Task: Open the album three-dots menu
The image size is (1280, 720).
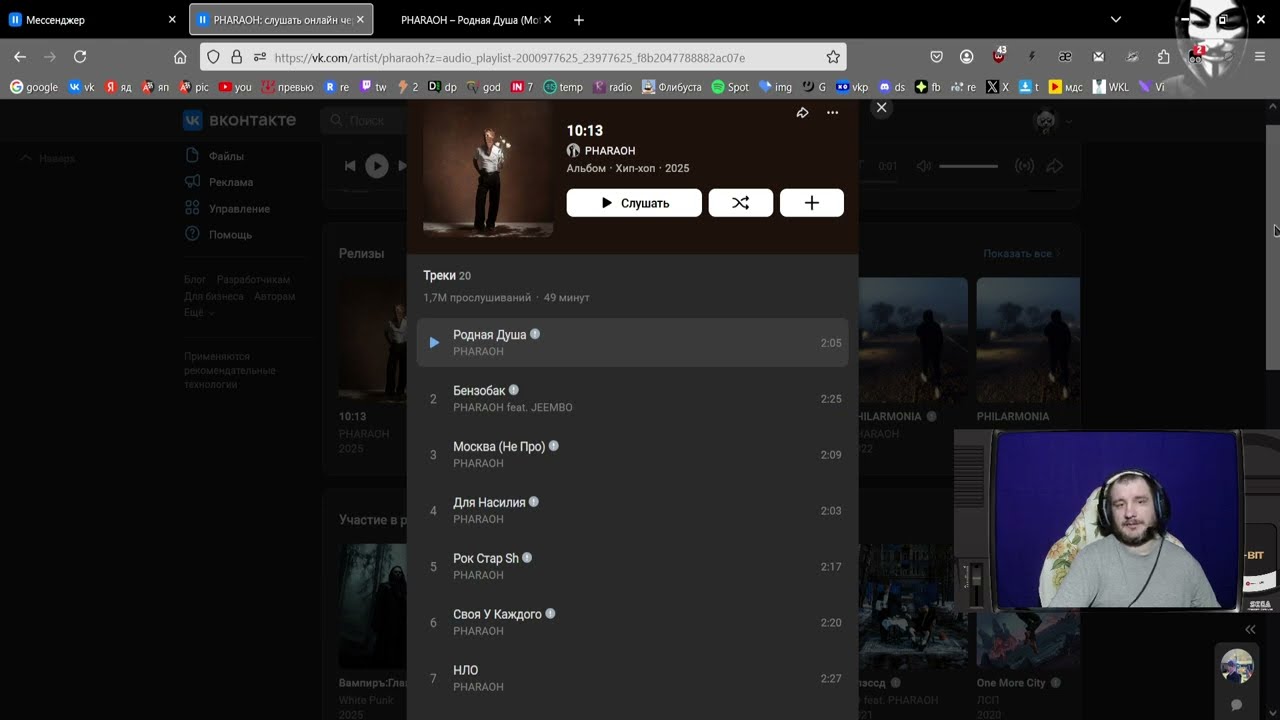Action: pos(832,113)
